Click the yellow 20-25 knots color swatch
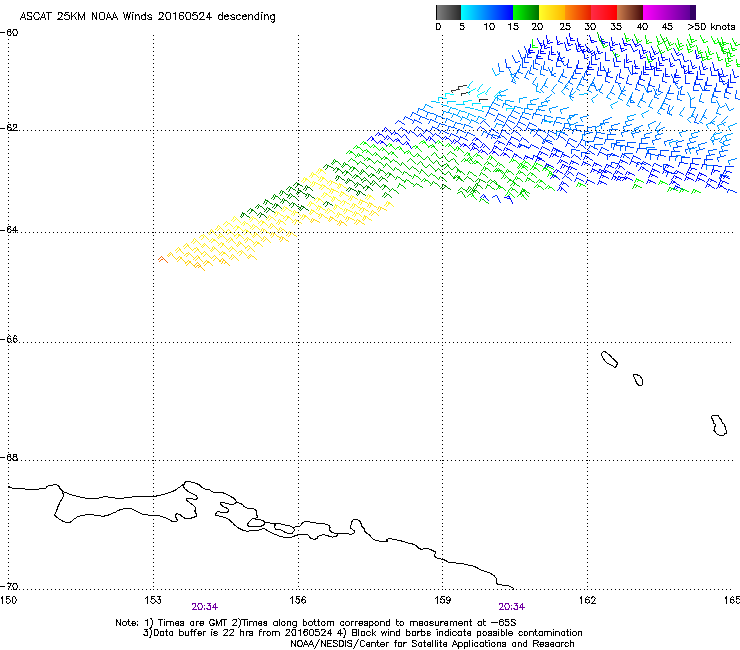Image resolution: width=740 pixels, height=650 pixels. 552,12
